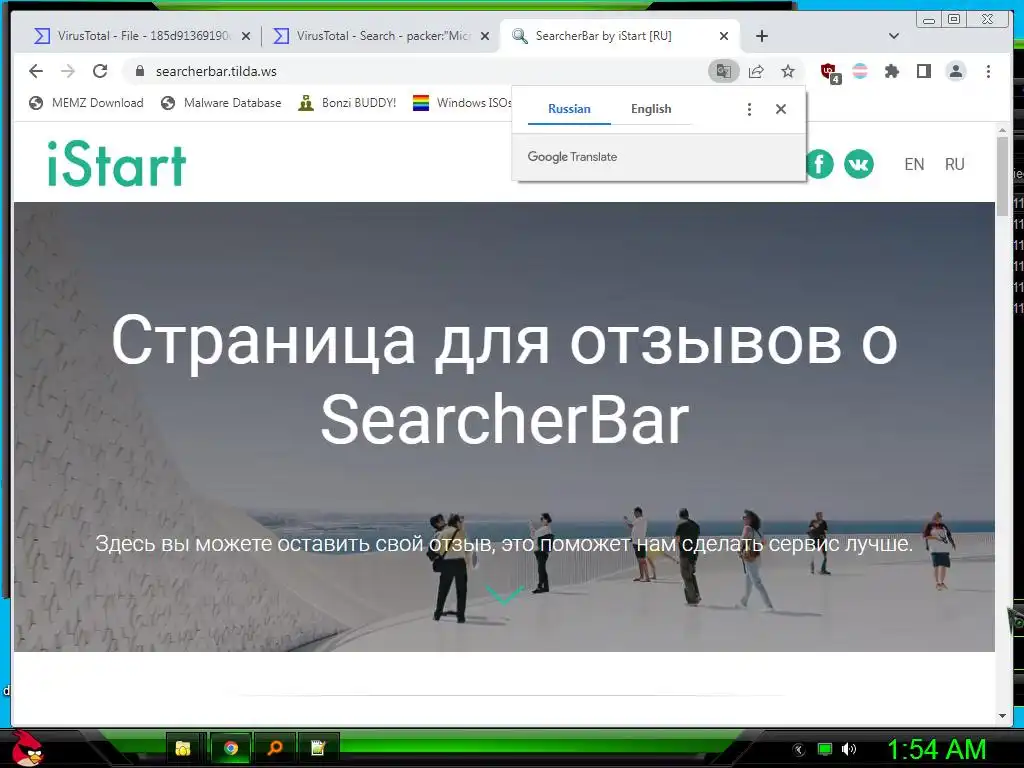
Task: Open the uBlock Origin extension icon
Action: pos(830,72)
